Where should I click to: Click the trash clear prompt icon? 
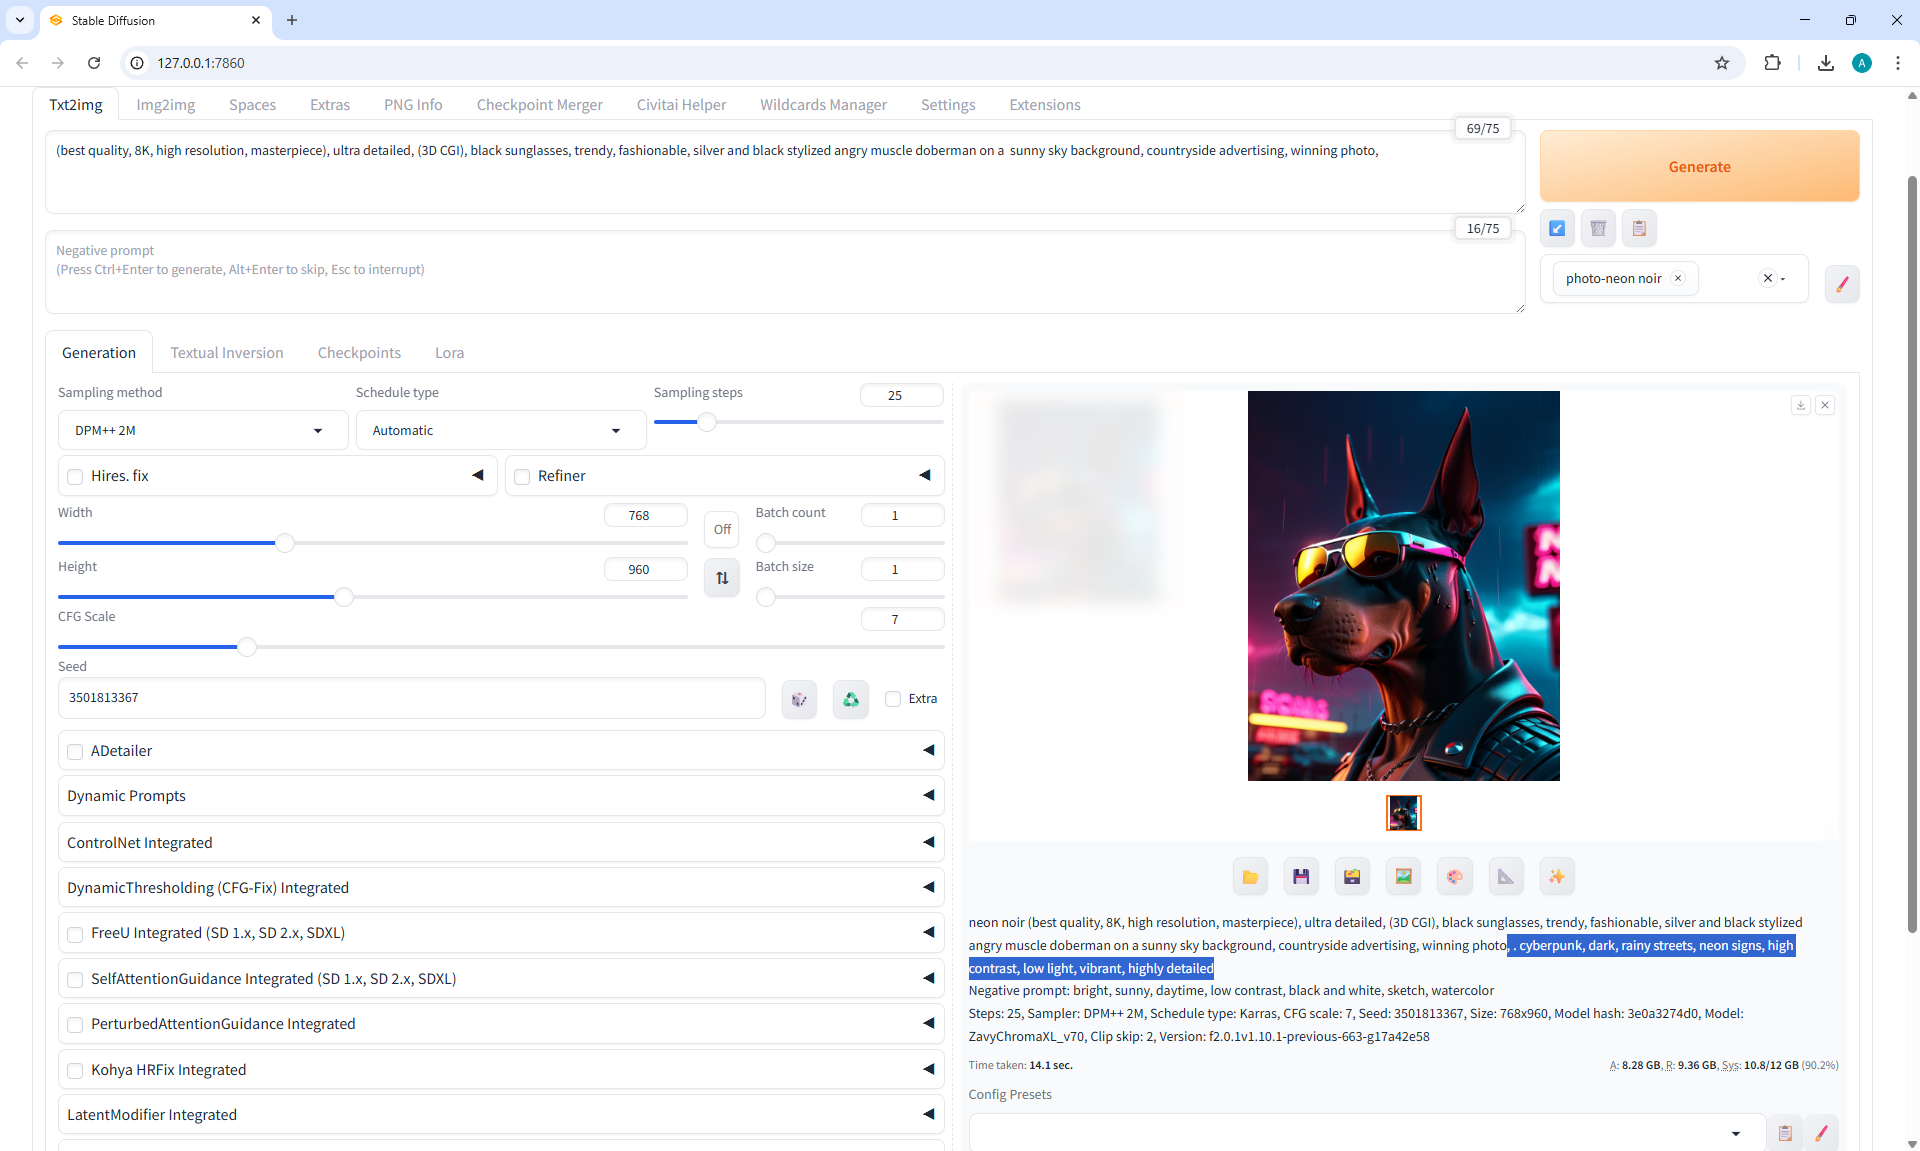(x=1598, y=228)
